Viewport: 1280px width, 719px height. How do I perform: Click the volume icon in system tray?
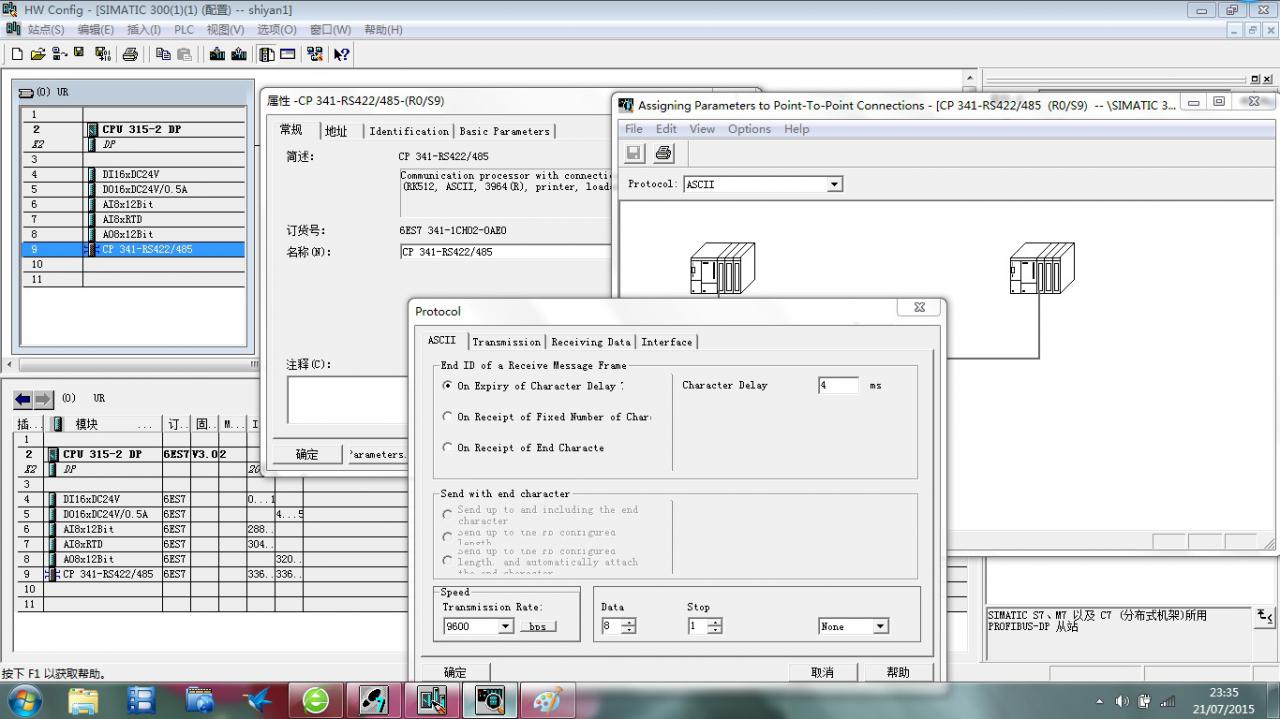point(1122,701)
